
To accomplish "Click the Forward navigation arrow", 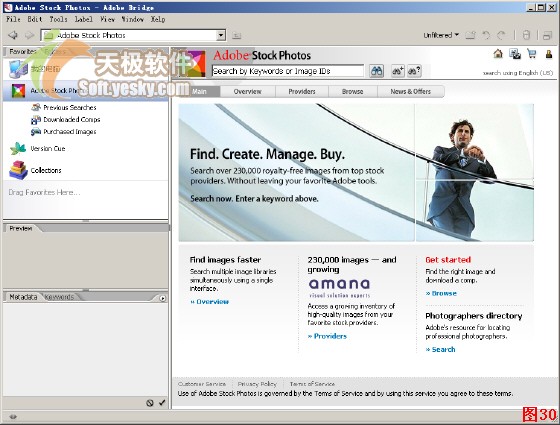I will coord(29,35).
